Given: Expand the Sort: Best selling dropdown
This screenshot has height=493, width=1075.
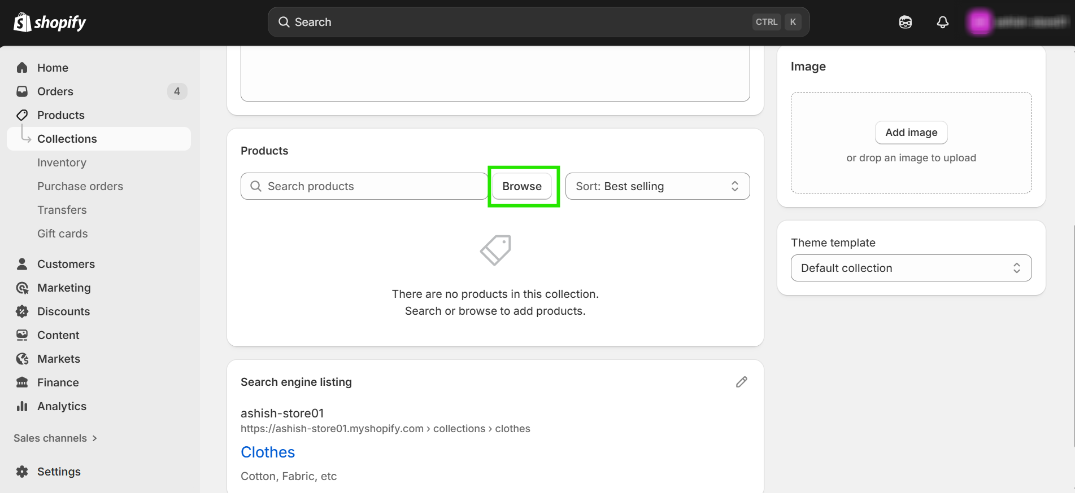Looking at the screenshot, I should (x=657, y=186).
